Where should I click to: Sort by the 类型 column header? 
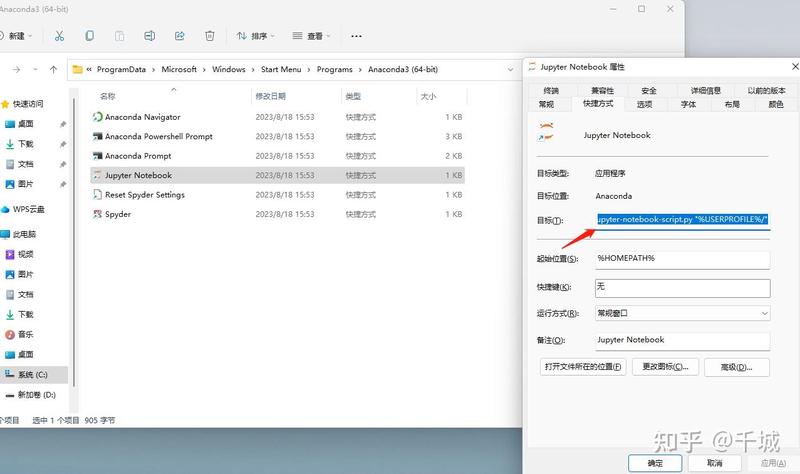(x=379, y=96)
